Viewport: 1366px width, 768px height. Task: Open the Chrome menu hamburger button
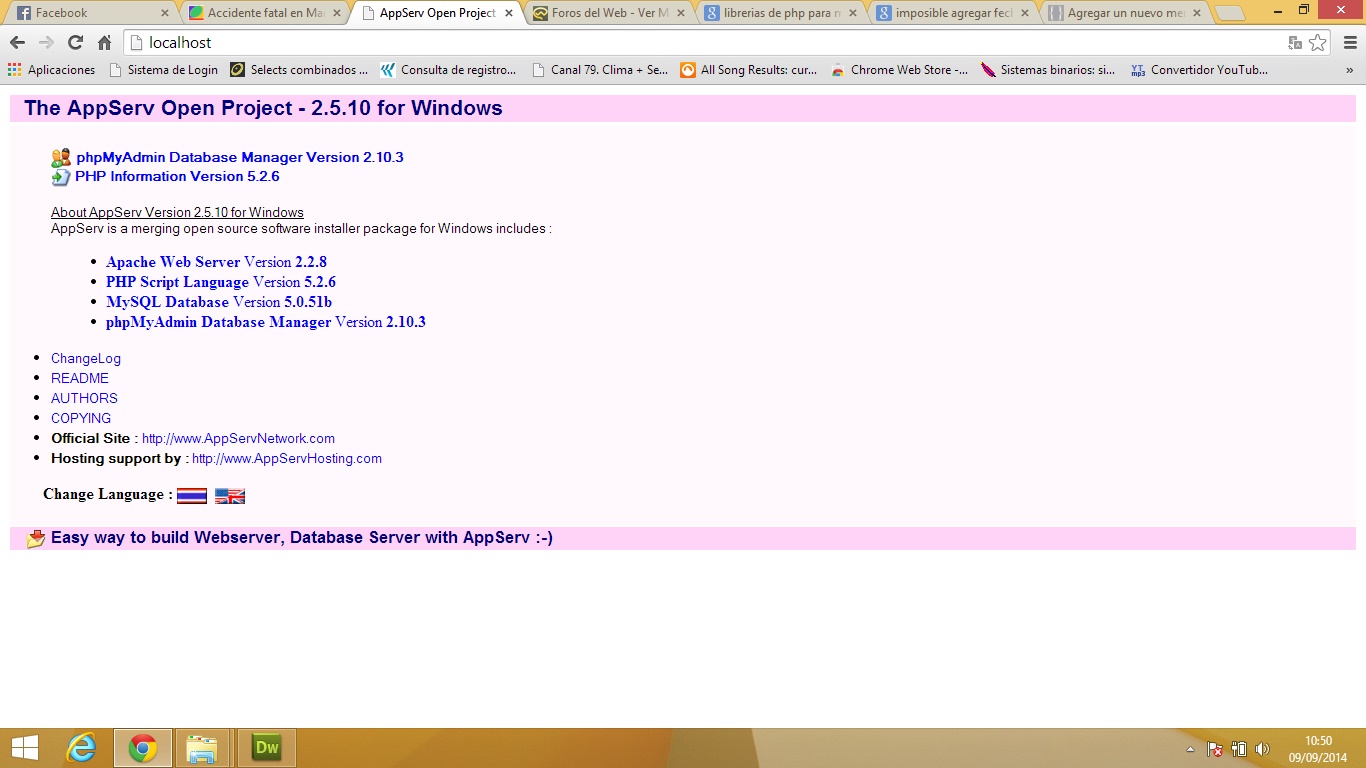coord(1350,43)
